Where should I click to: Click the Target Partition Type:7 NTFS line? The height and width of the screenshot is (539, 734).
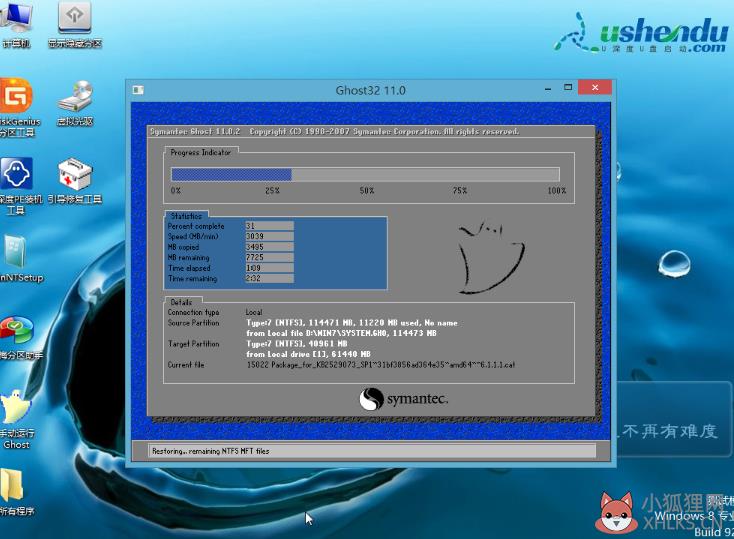[x=297, y=344]
